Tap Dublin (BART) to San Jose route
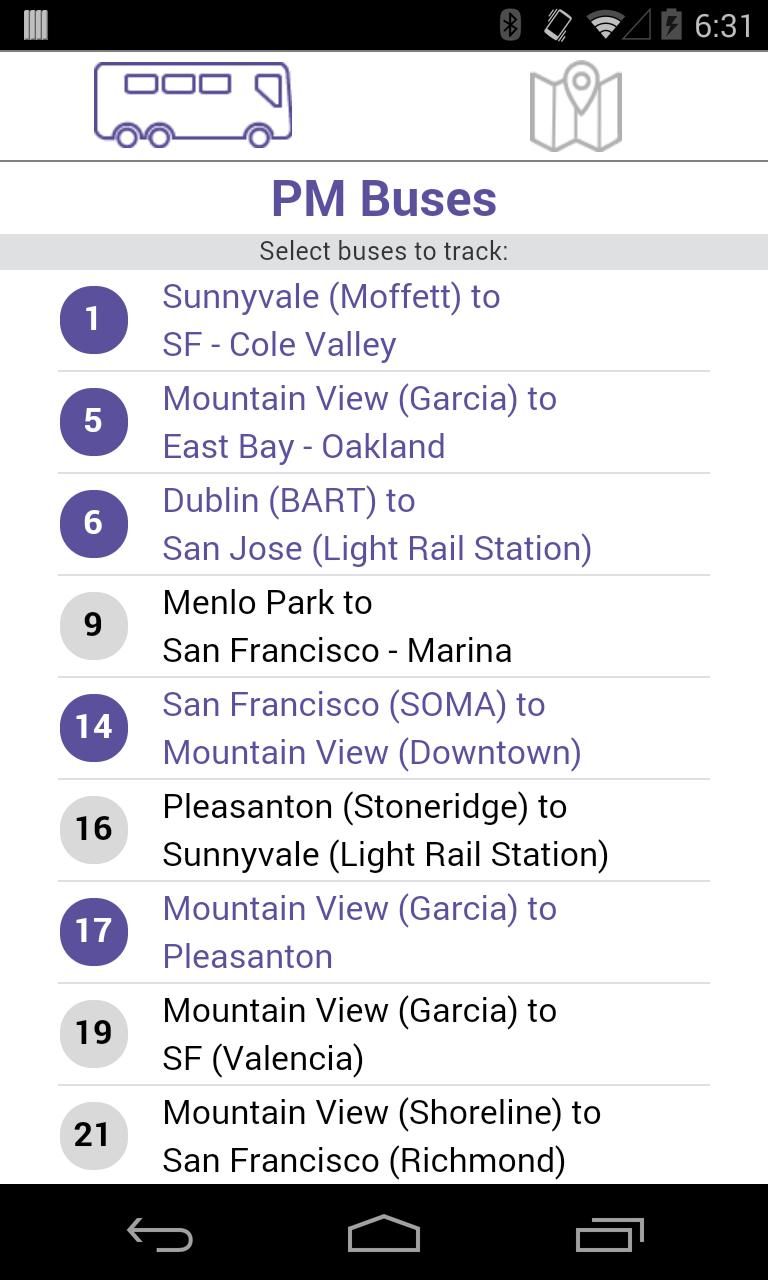This screenshot has width=768, height=1280. pos(377,524)
